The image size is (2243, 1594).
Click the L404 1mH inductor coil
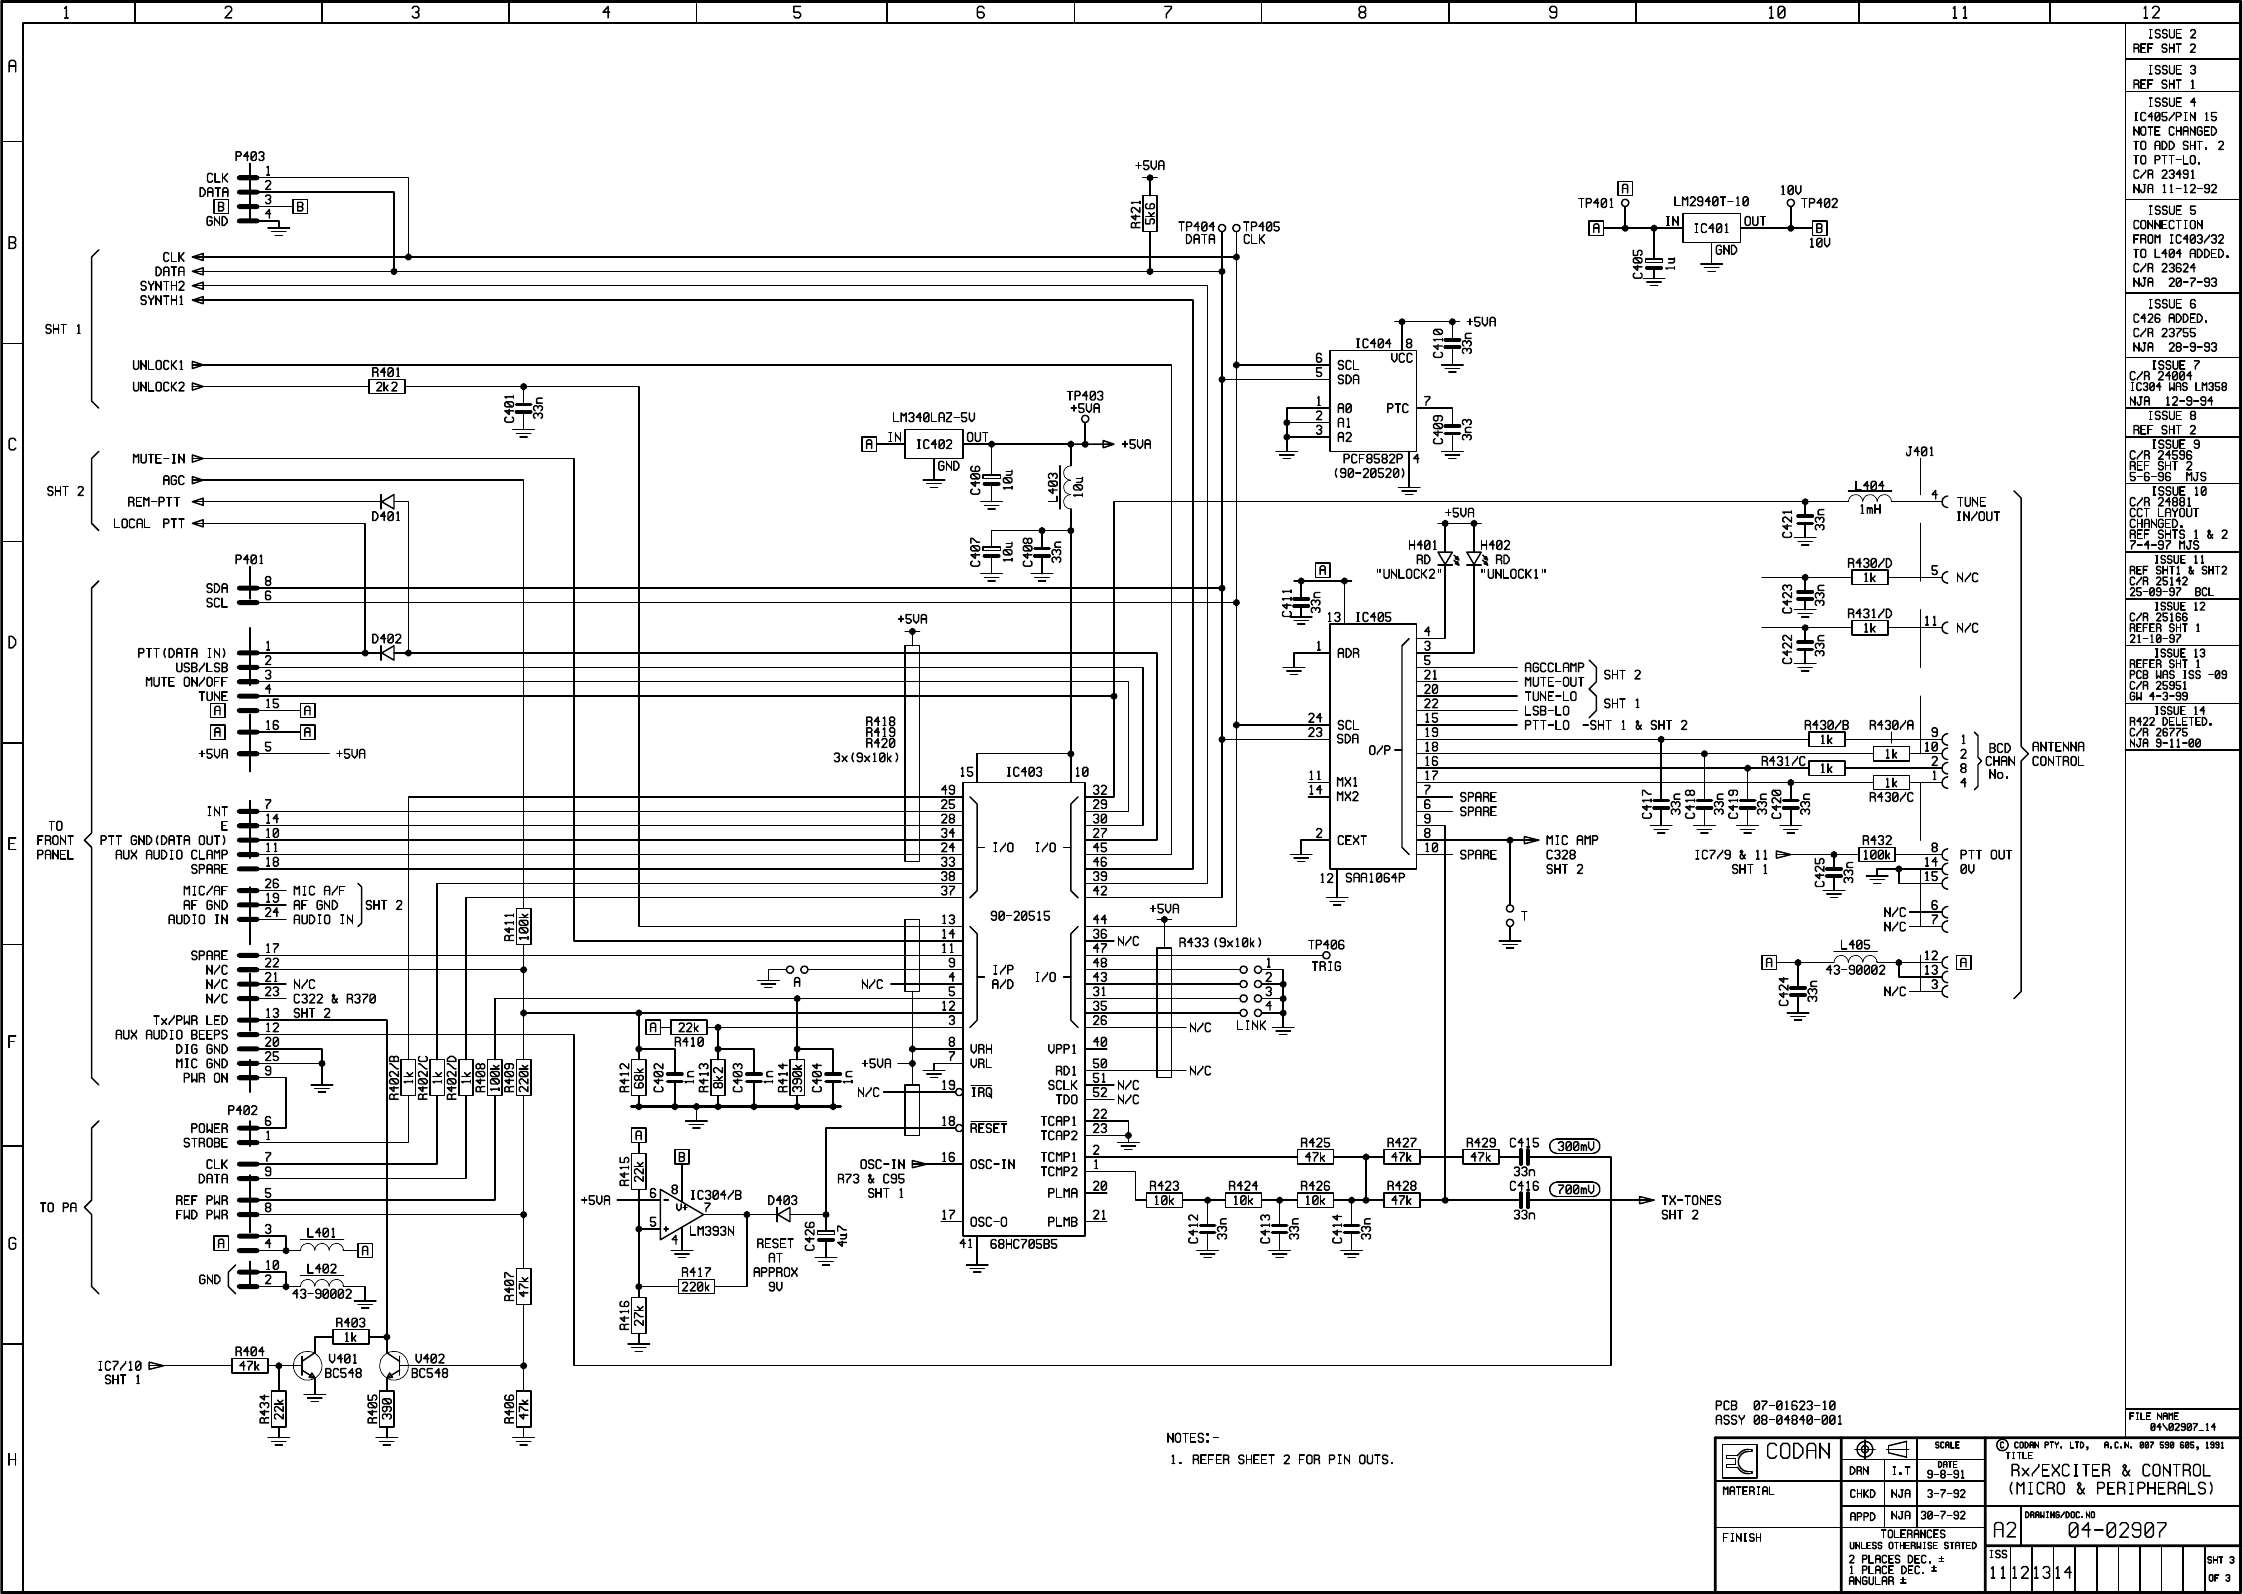(x=1869, y=497)
